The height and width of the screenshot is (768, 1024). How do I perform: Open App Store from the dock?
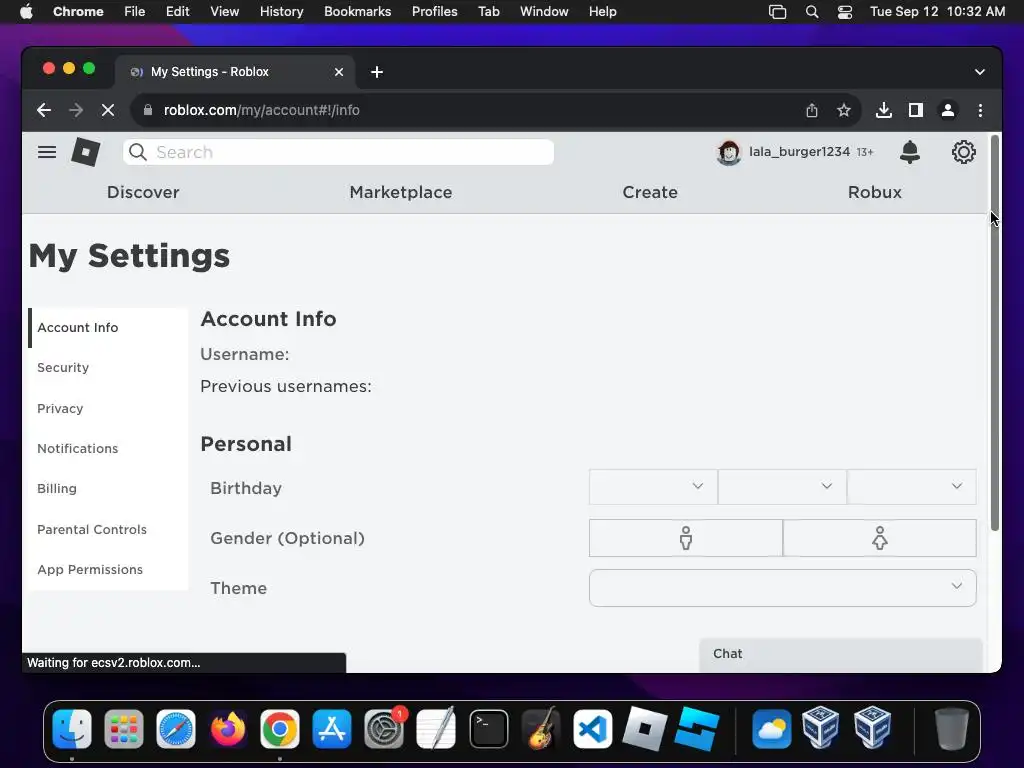point(332,729)
